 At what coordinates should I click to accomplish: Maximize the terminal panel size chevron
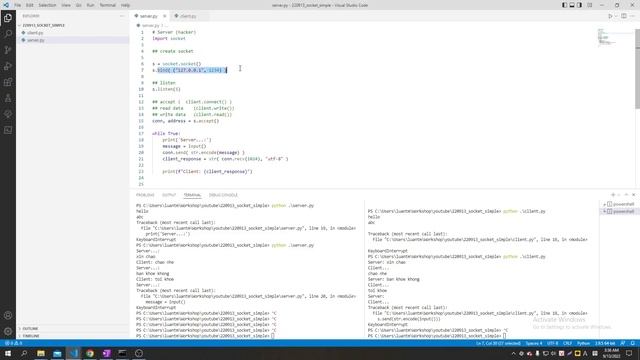tap(626, 195)
